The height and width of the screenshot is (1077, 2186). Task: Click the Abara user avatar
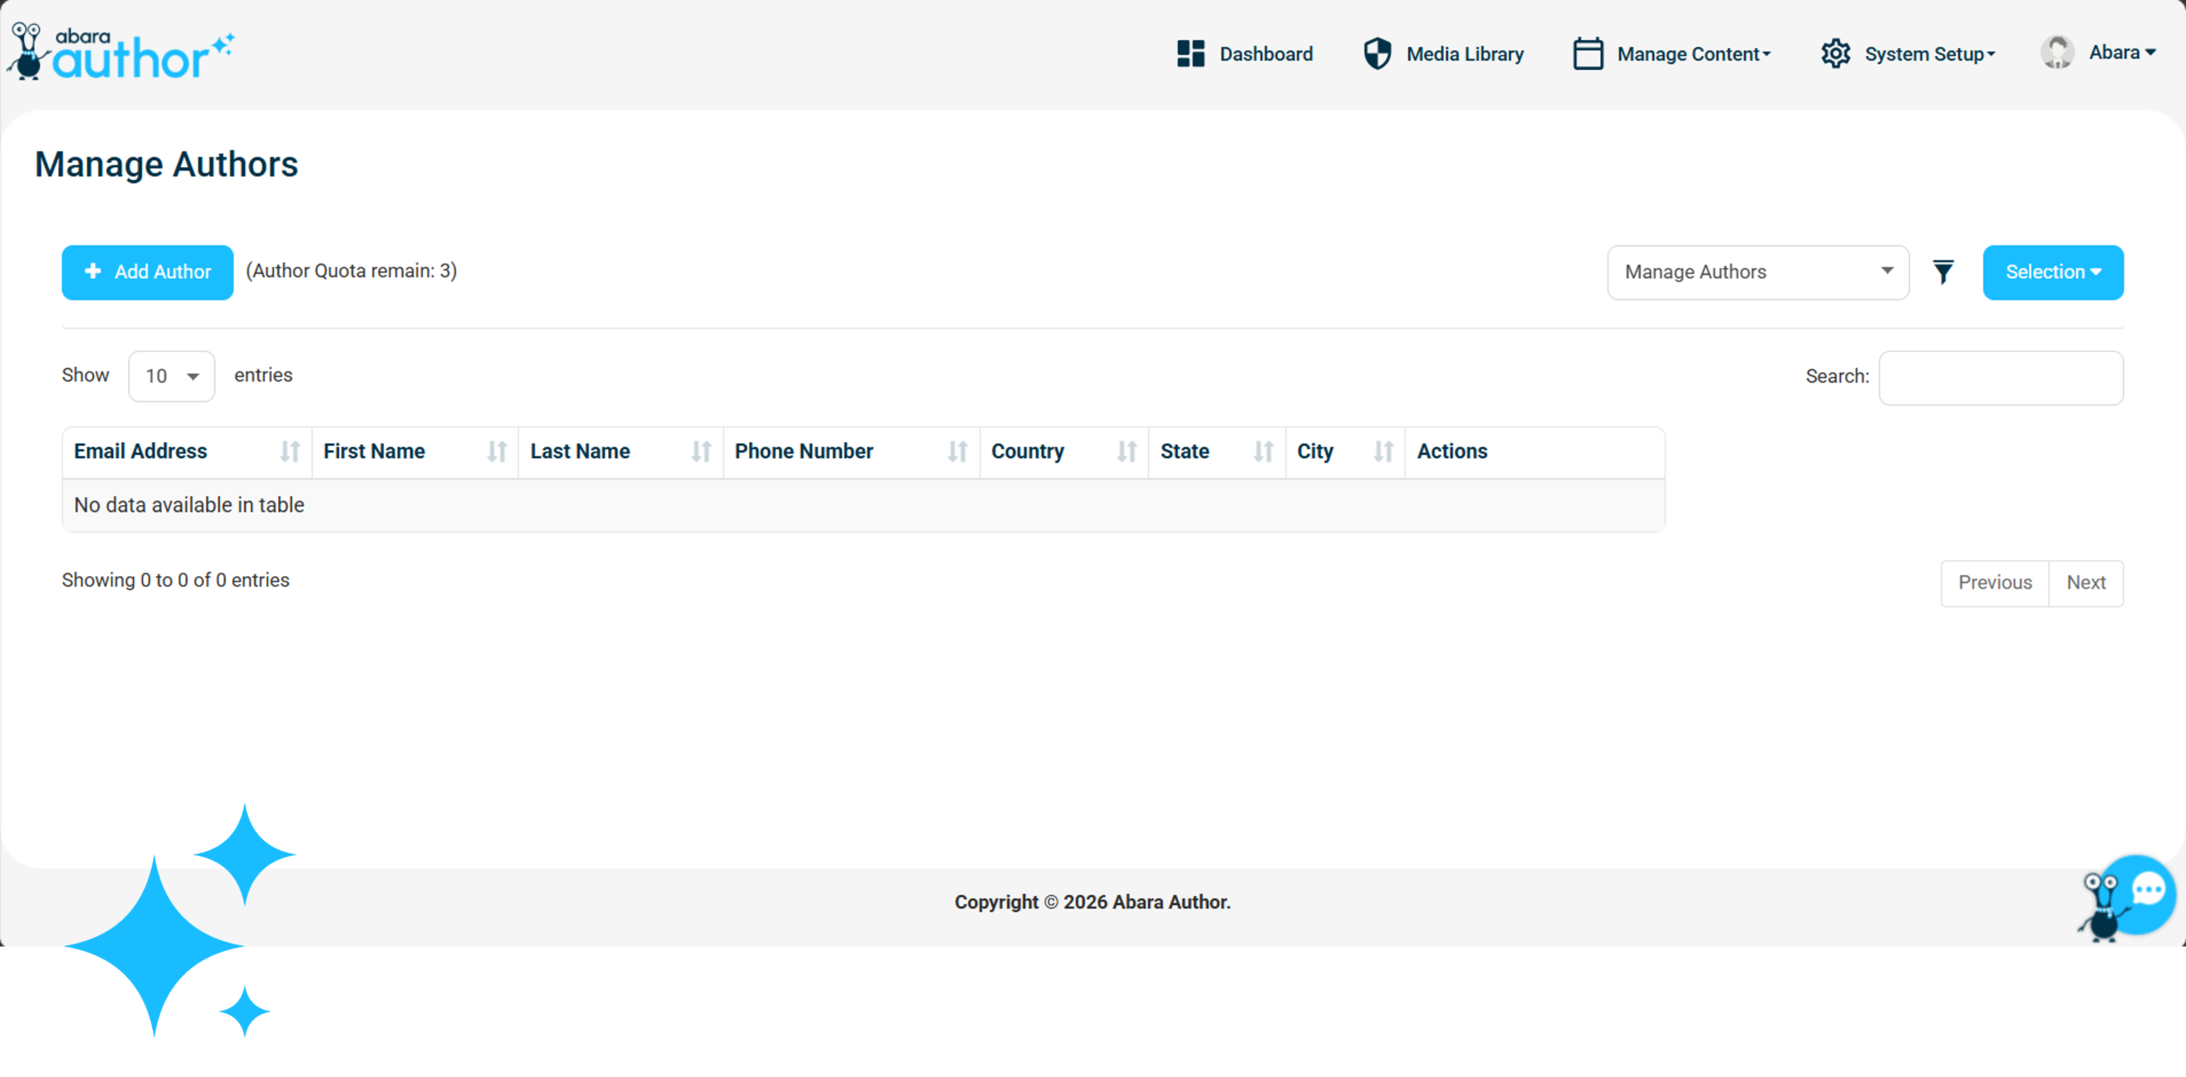[2057, 52]
